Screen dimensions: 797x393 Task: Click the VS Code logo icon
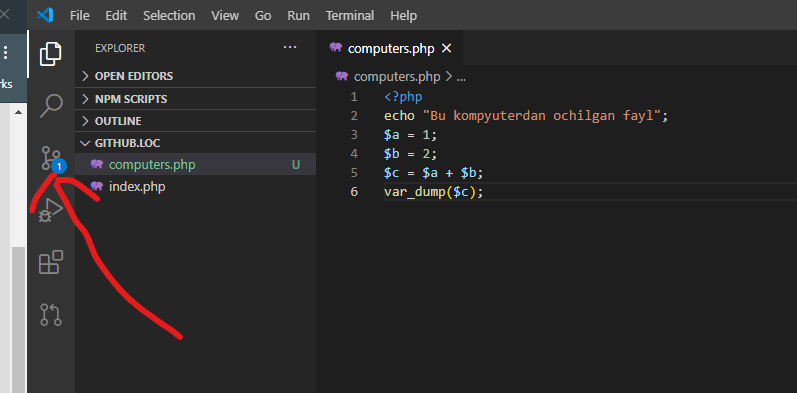tap(45, 15)
